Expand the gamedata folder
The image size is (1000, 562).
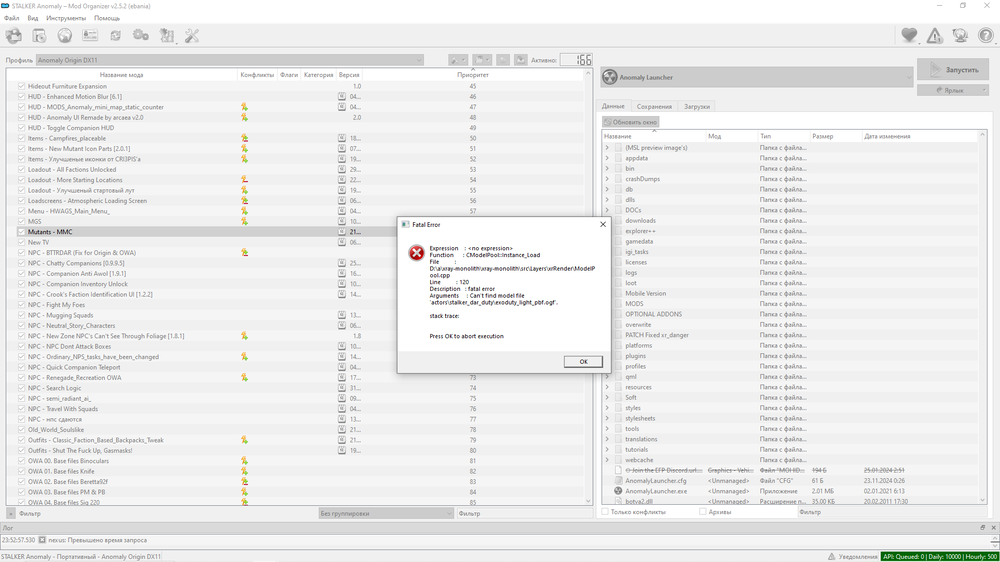point(607,242)
